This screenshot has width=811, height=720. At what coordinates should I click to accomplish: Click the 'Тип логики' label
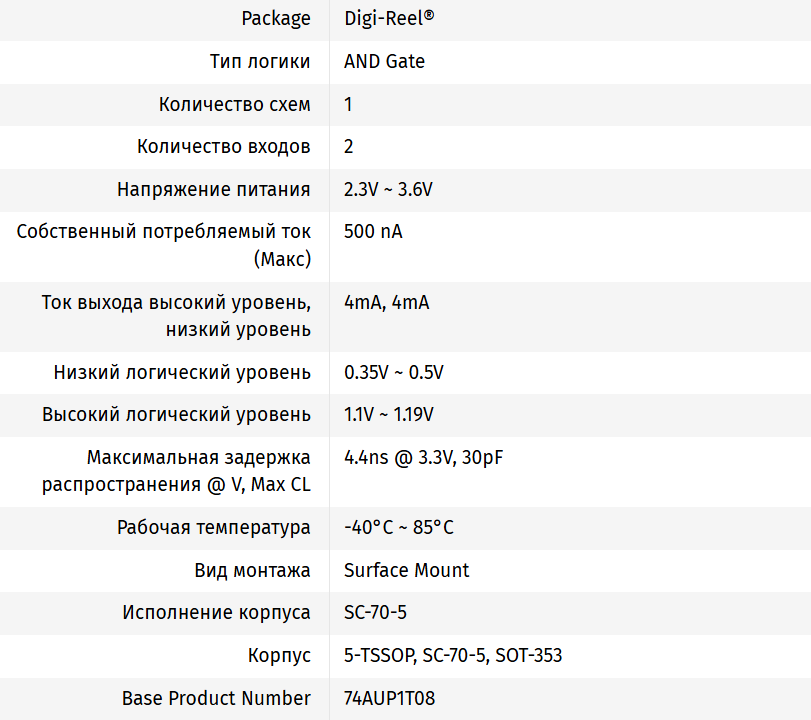click(x=260, y=62)
